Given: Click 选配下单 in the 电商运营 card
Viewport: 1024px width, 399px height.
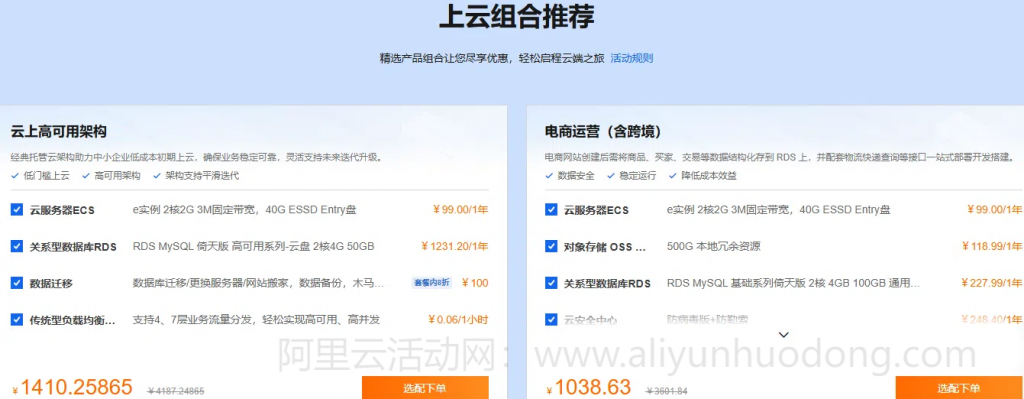Looking at the screenshot, I should 959,388.
